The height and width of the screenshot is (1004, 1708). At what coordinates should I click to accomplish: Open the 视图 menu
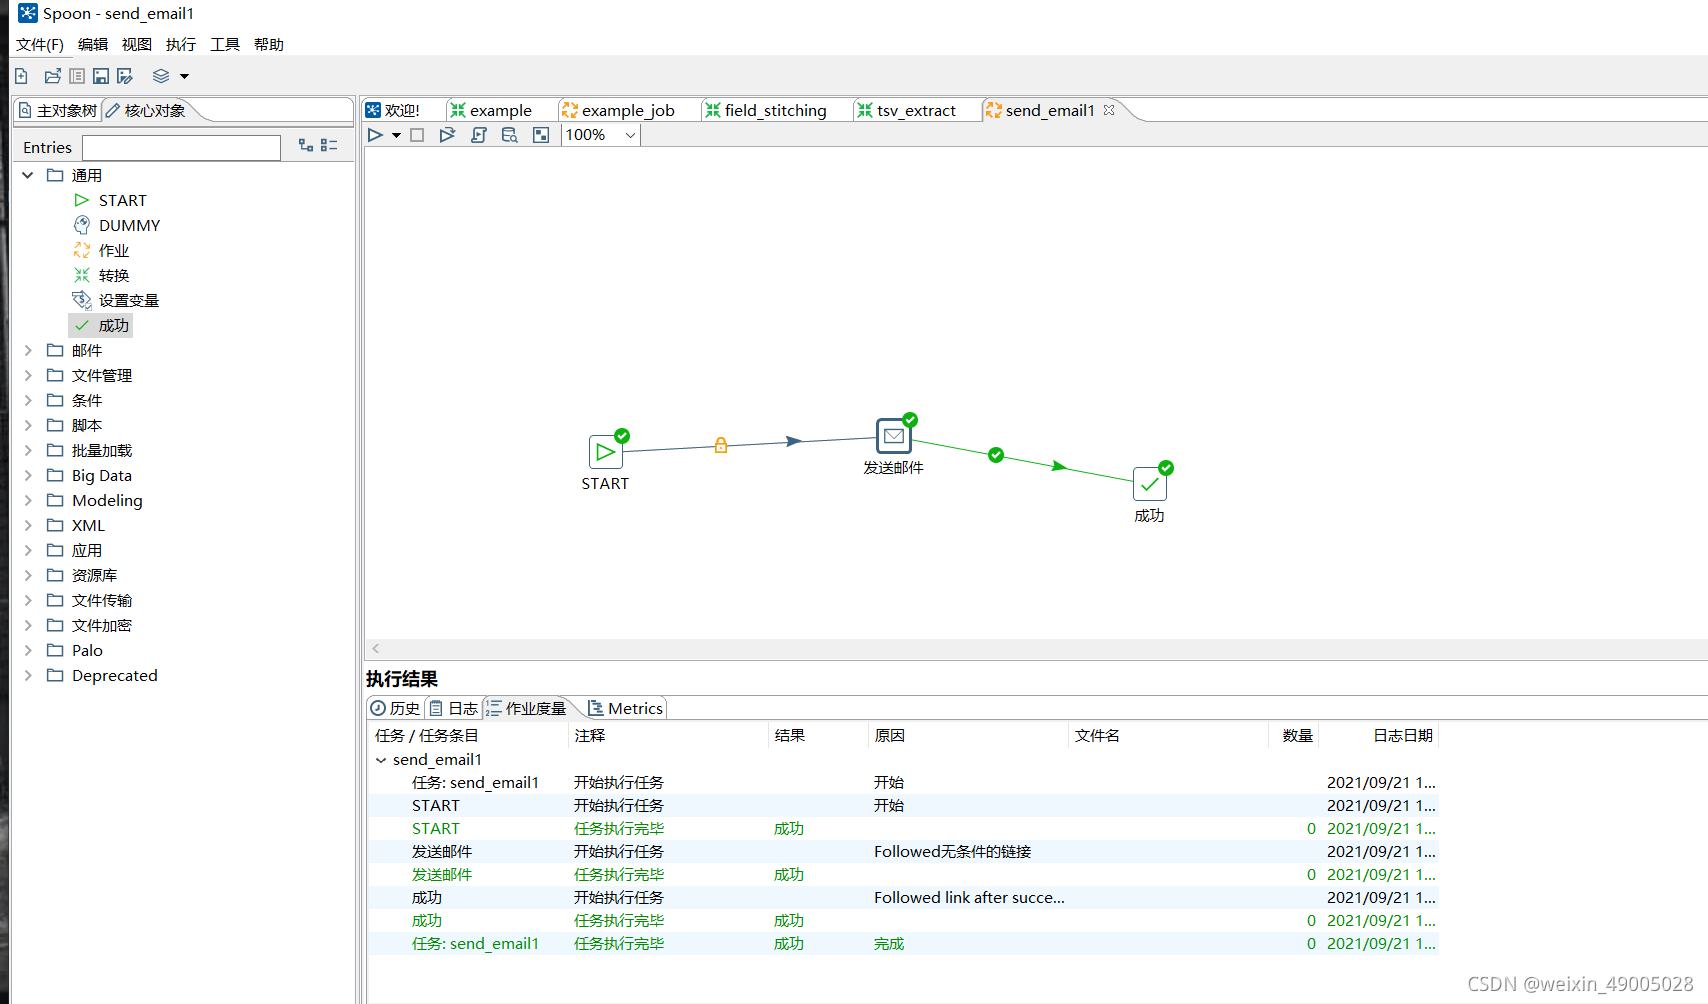pos(137,44)
